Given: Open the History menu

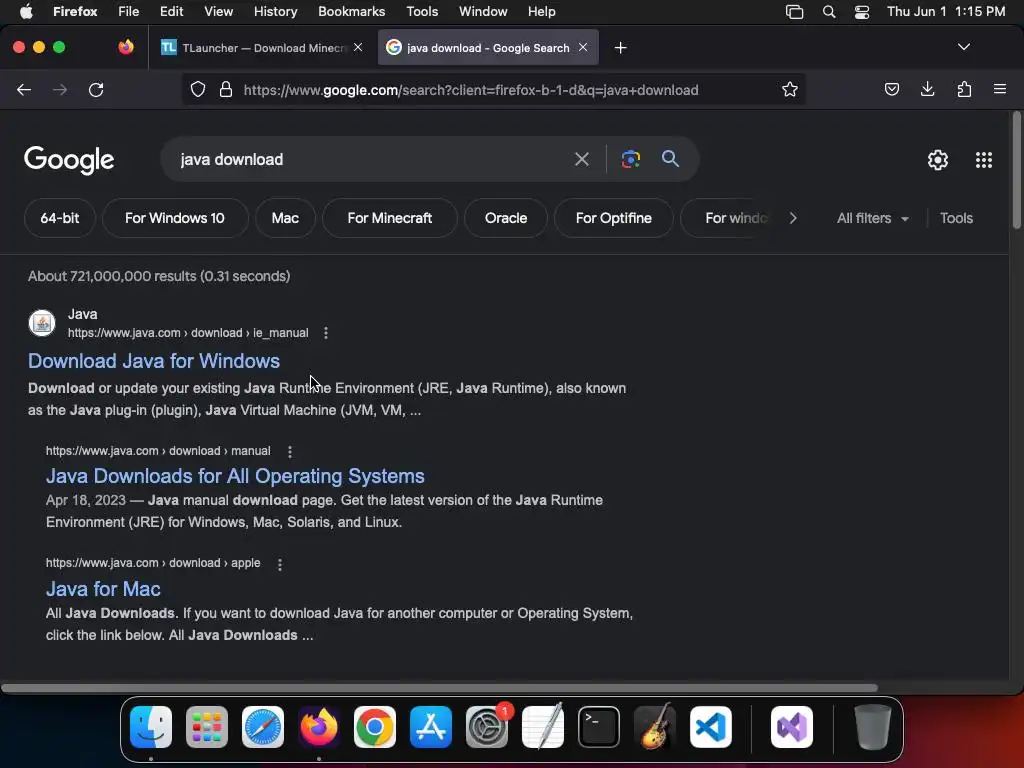Looking at the screenshot, I should 276,12.
